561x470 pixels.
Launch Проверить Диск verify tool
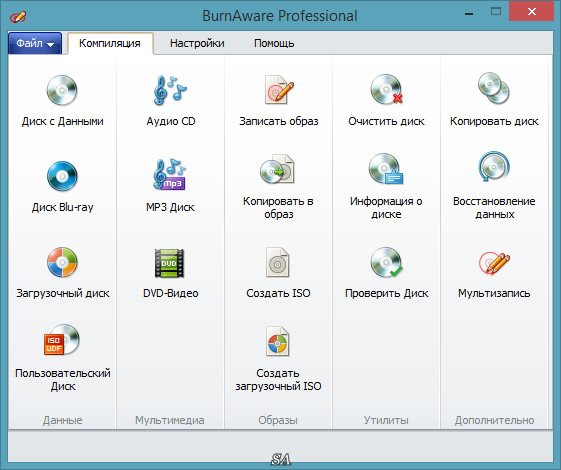pyautogui.click(x=386, y=273)
